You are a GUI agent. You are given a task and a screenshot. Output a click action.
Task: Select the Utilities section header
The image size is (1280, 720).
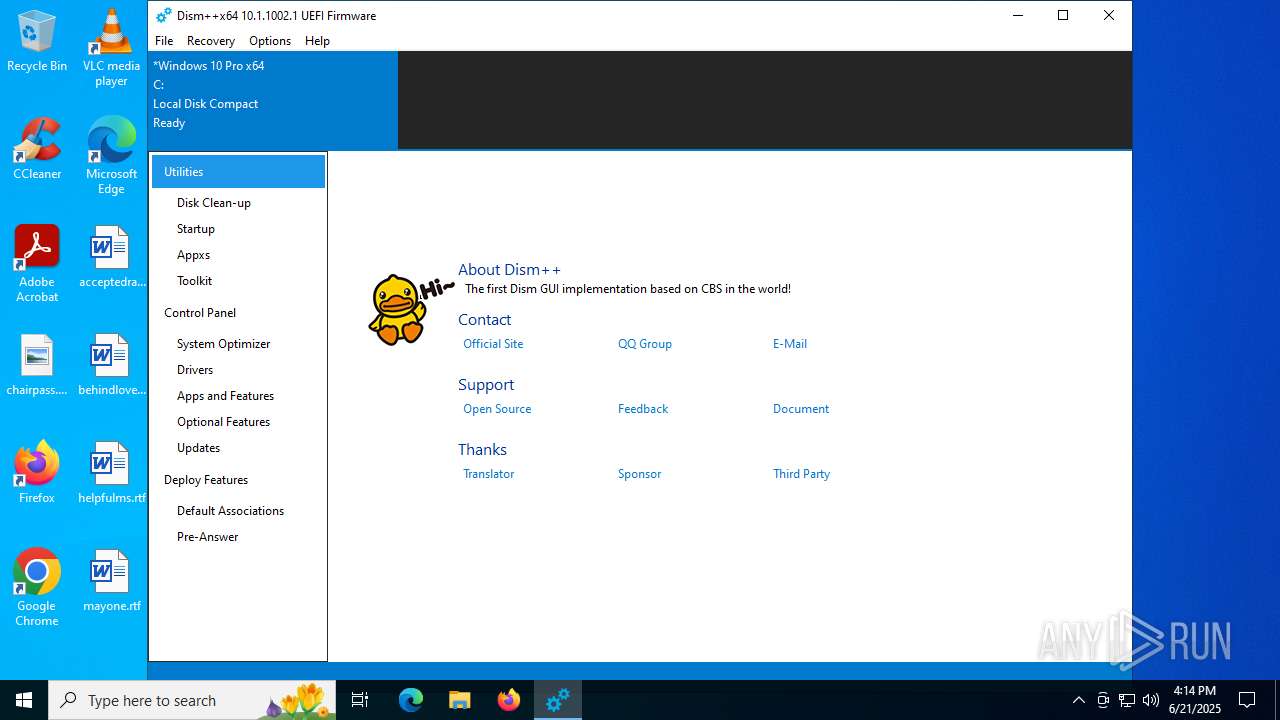point(238,172)
